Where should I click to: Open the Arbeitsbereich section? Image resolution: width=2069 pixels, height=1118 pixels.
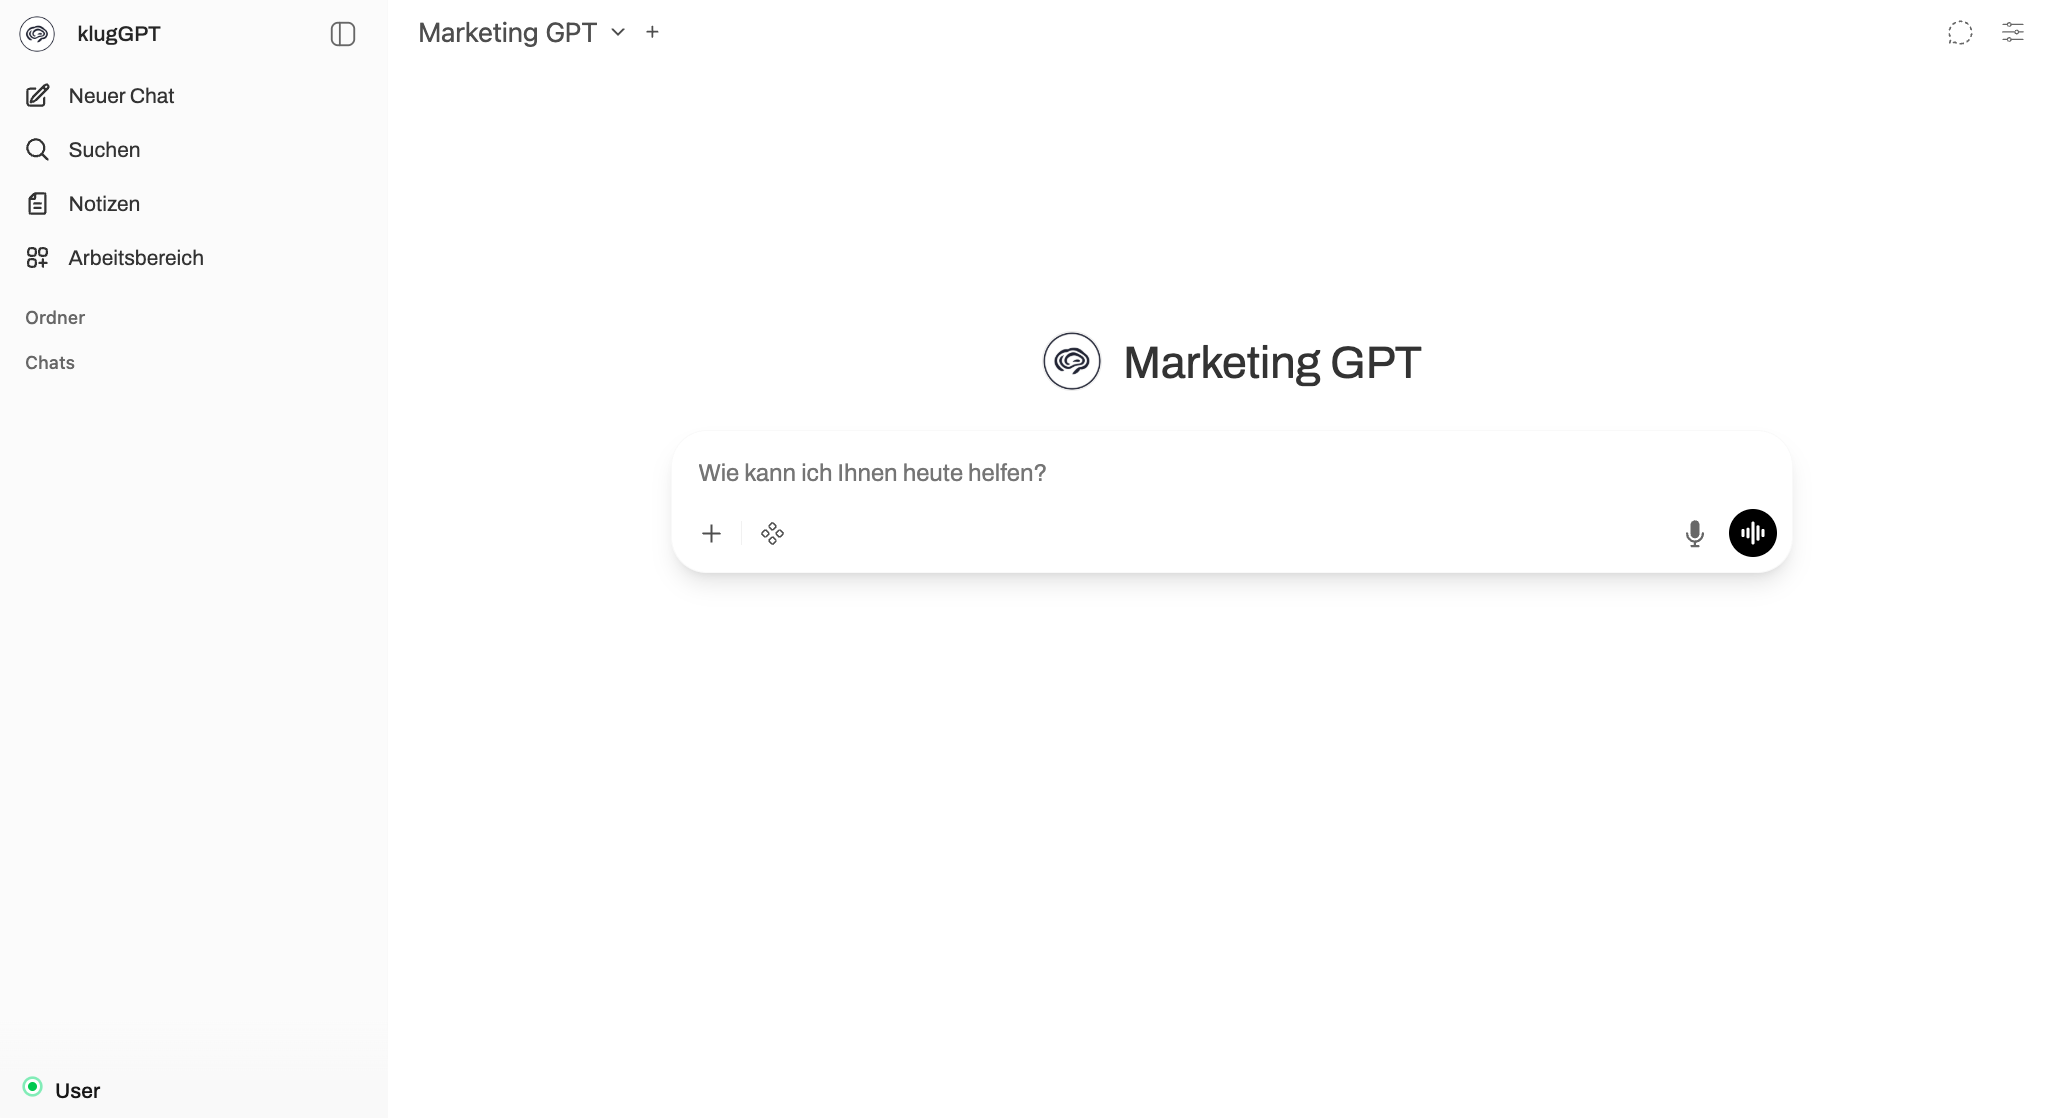pyautogui.click(x=136, y=258)
